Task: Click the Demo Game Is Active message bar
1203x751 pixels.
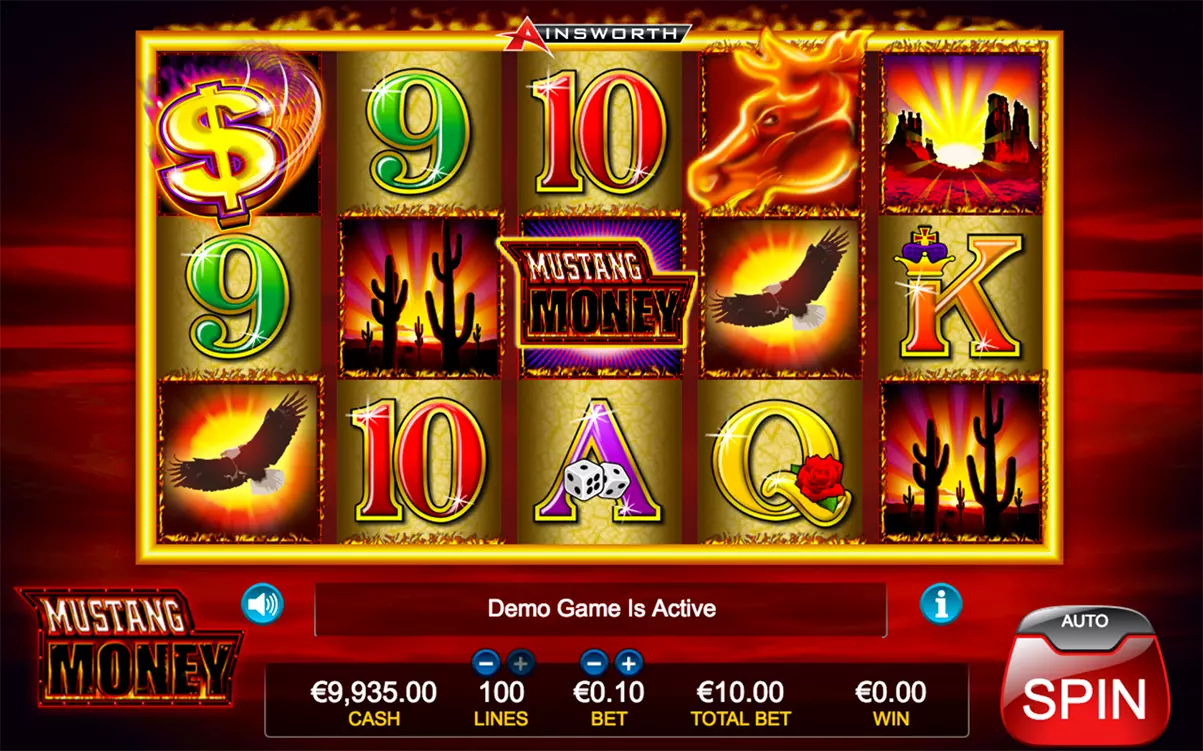Action: point(600,609)
